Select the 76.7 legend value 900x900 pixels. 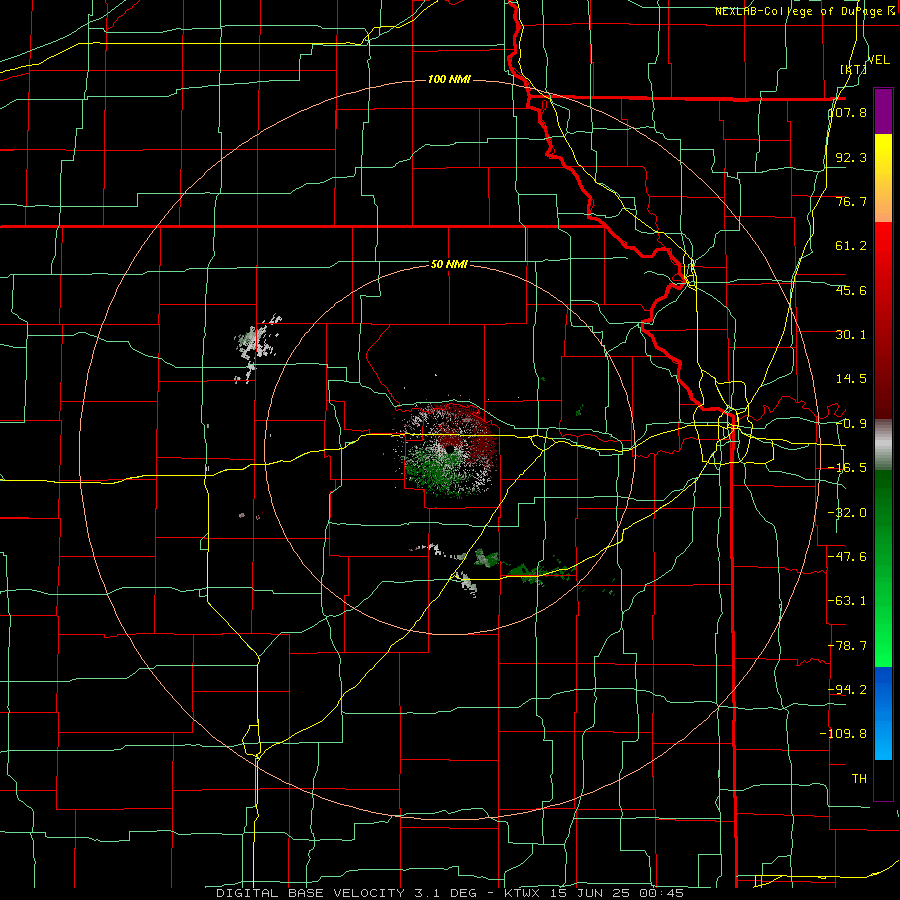coord(851,201)
